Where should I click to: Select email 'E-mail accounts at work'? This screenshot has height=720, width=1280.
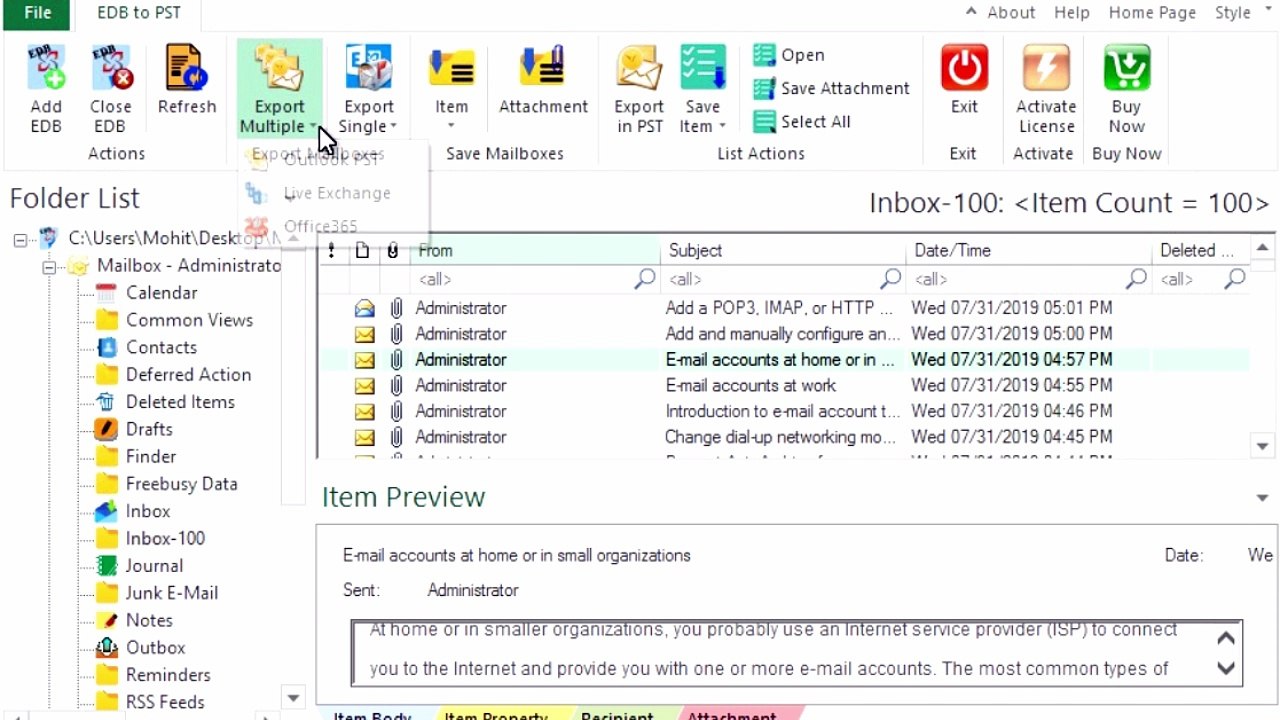[783, 385]
